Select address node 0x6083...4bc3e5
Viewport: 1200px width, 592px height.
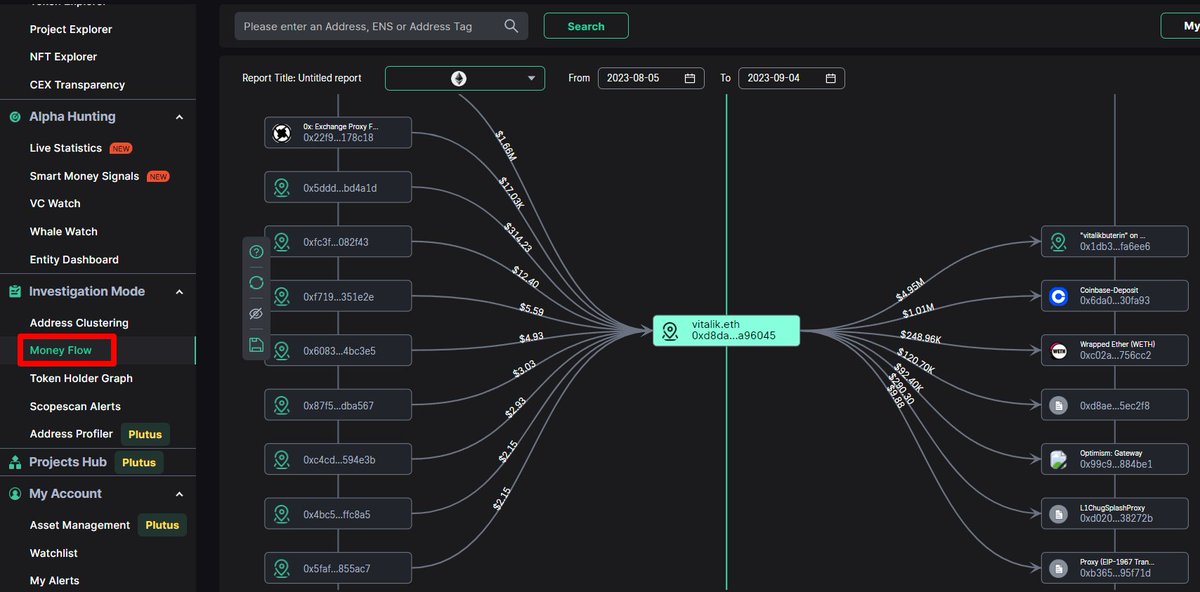338,351
